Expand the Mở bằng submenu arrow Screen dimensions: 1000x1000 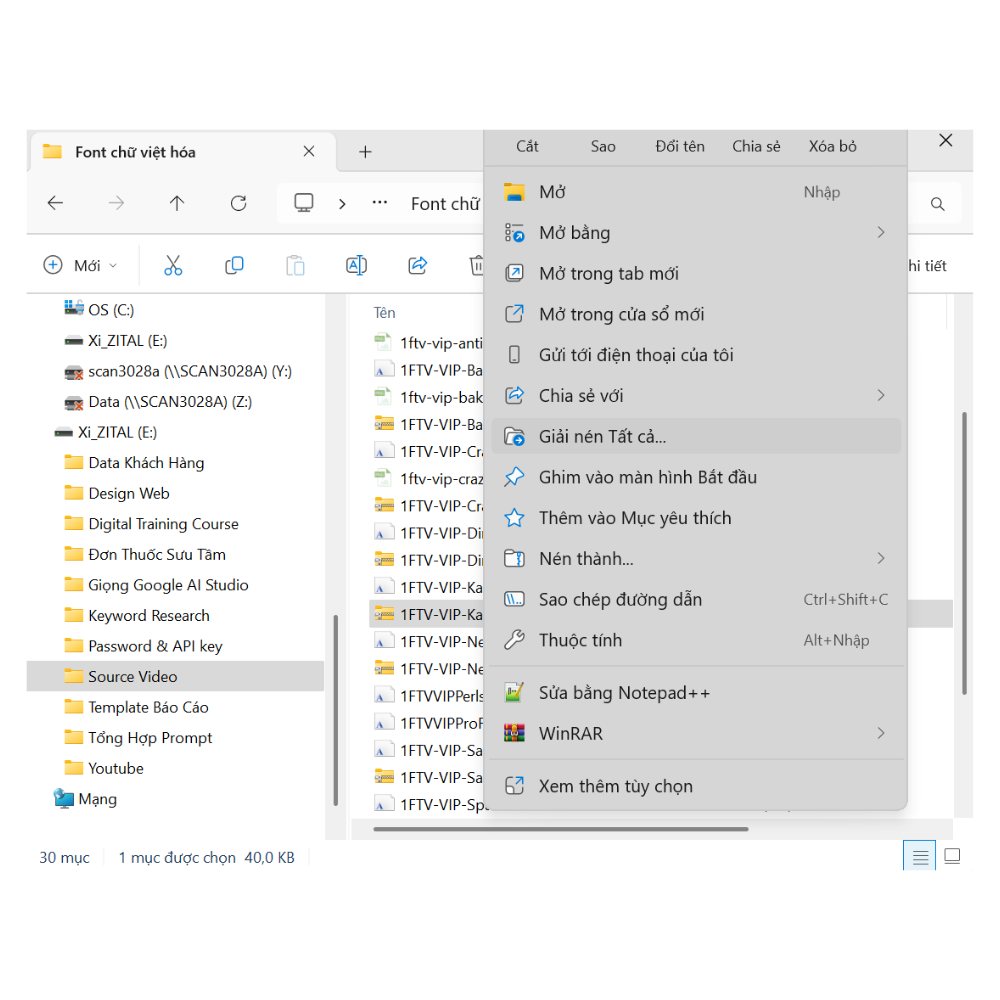[x=881, y=232]
